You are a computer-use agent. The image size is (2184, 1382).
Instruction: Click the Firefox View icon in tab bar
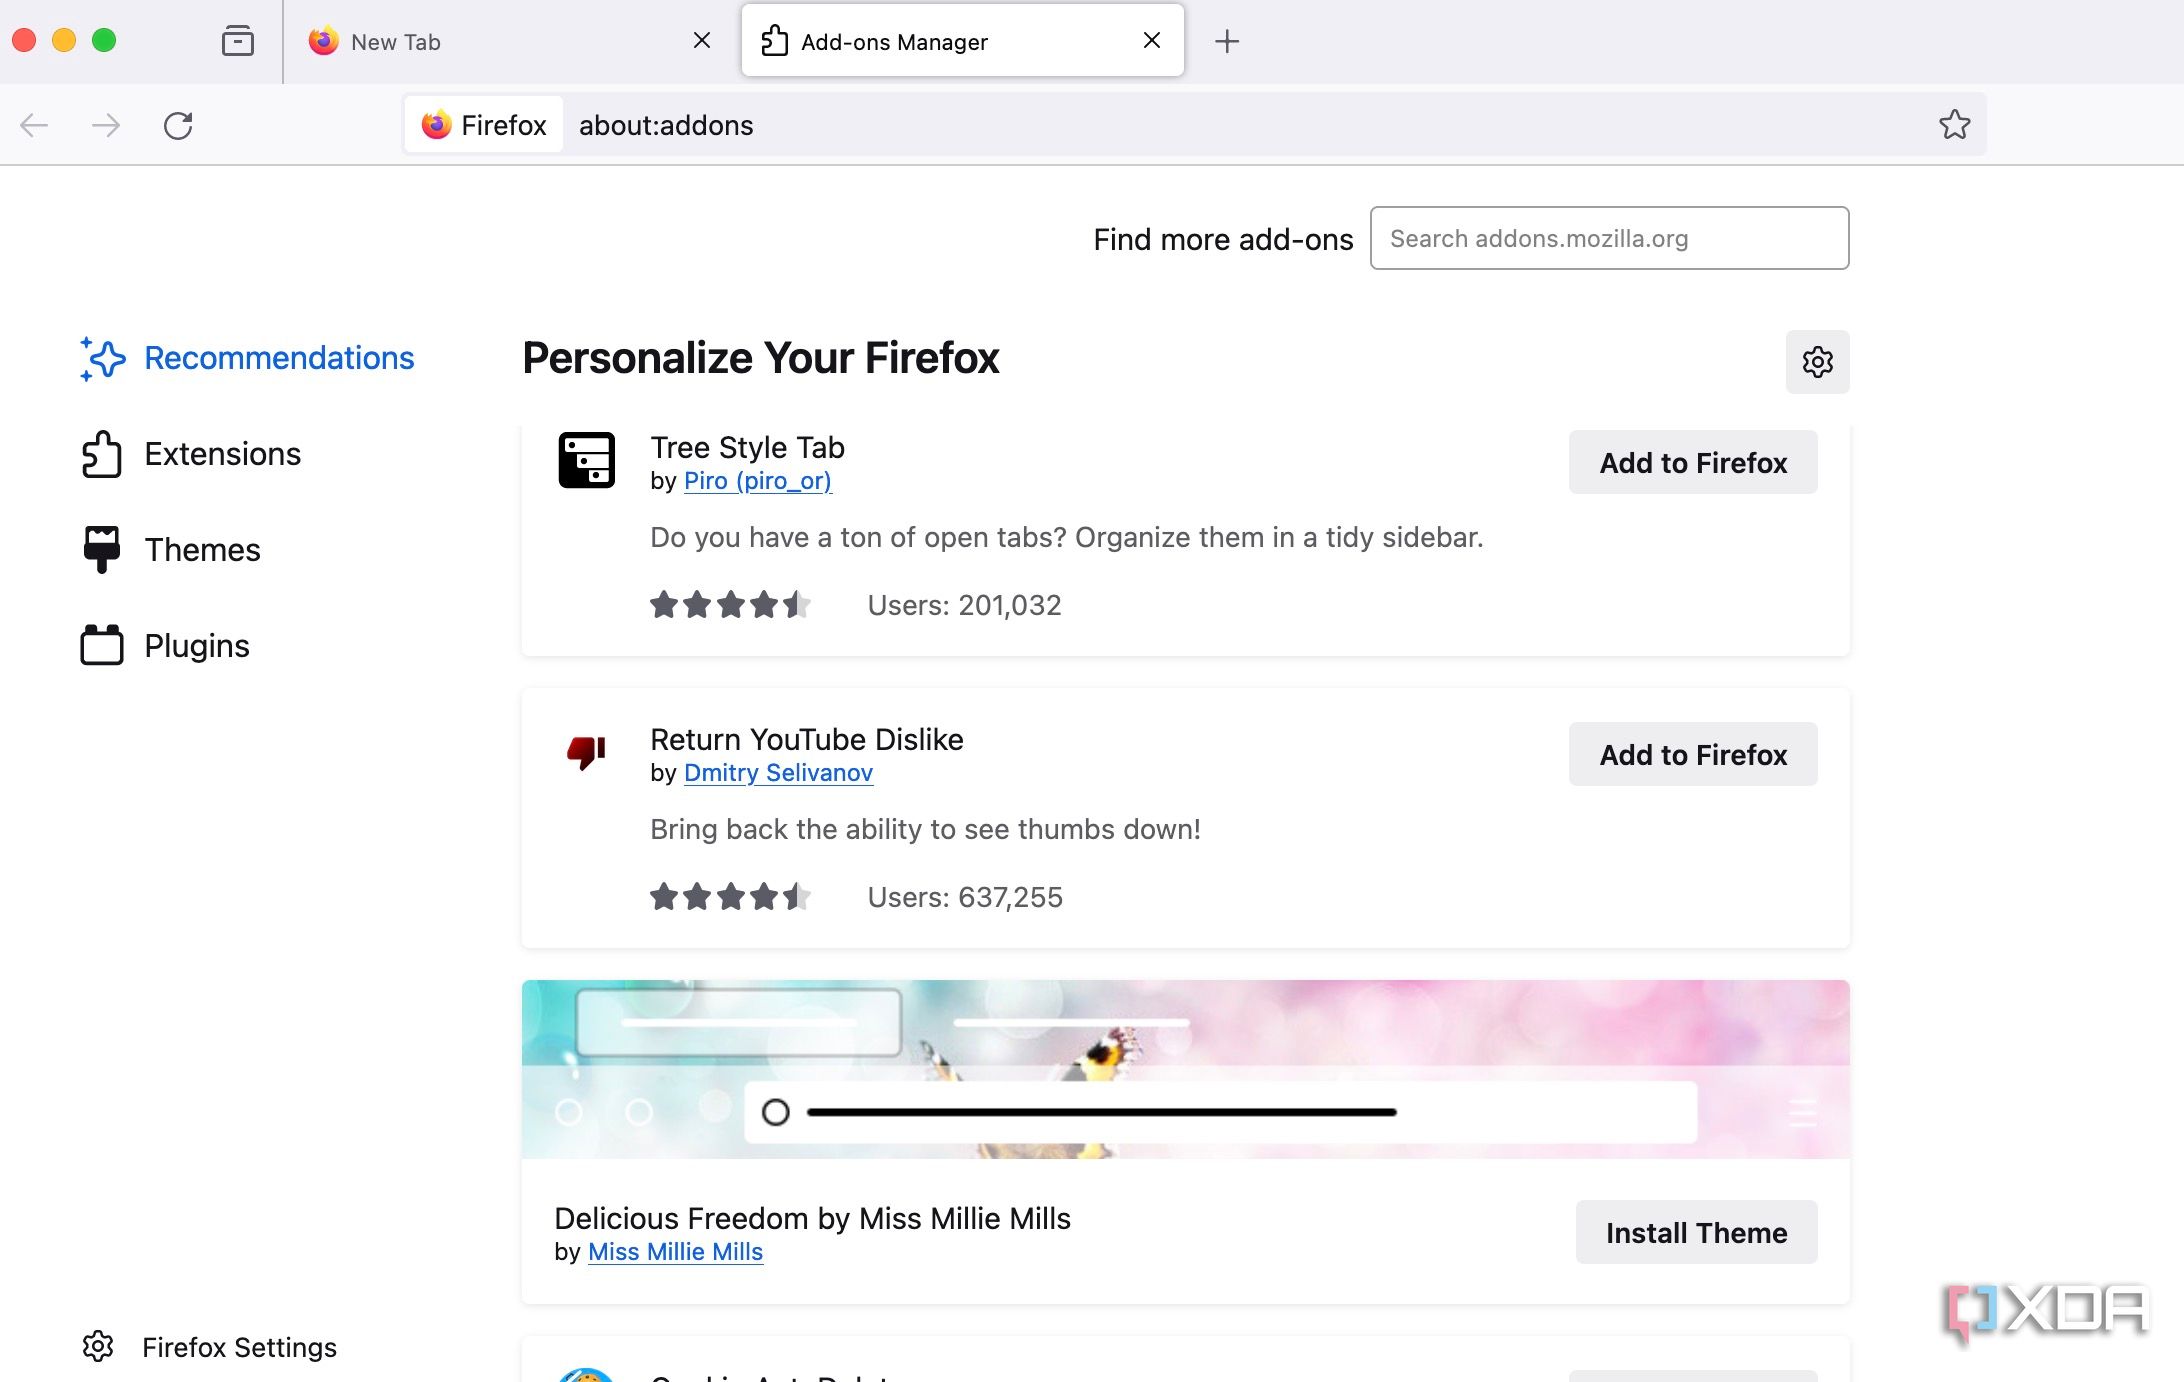point(237,41)
